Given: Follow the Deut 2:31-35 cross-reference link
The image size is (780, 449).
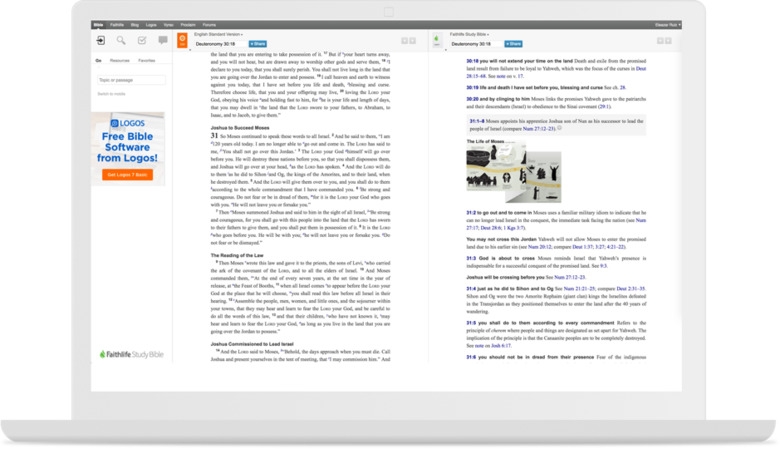Looking at the screenshot, I should [630, 289].
